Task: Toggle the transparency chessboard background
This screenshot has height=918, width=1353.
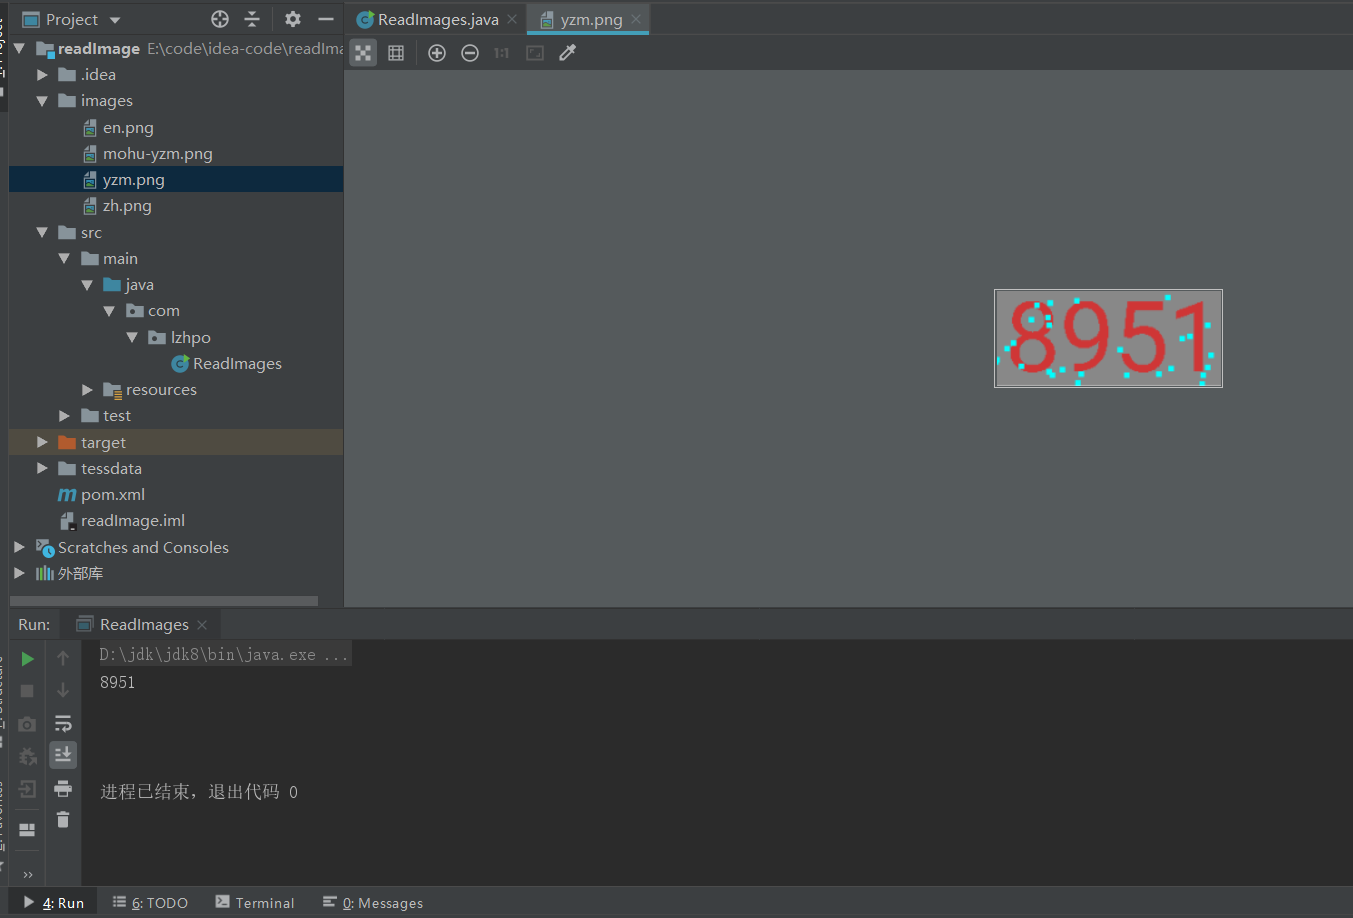Action: [x=362, y=52]
